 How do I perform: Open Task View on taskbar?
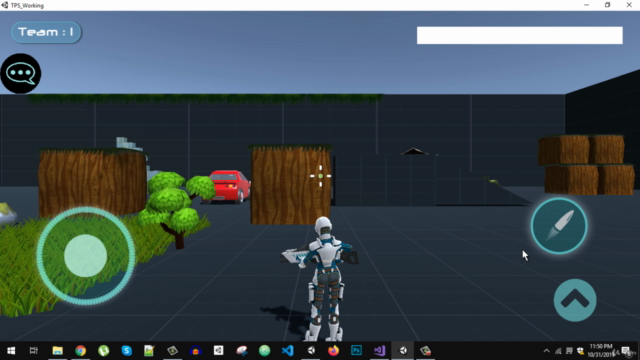[x=33, y=351]
